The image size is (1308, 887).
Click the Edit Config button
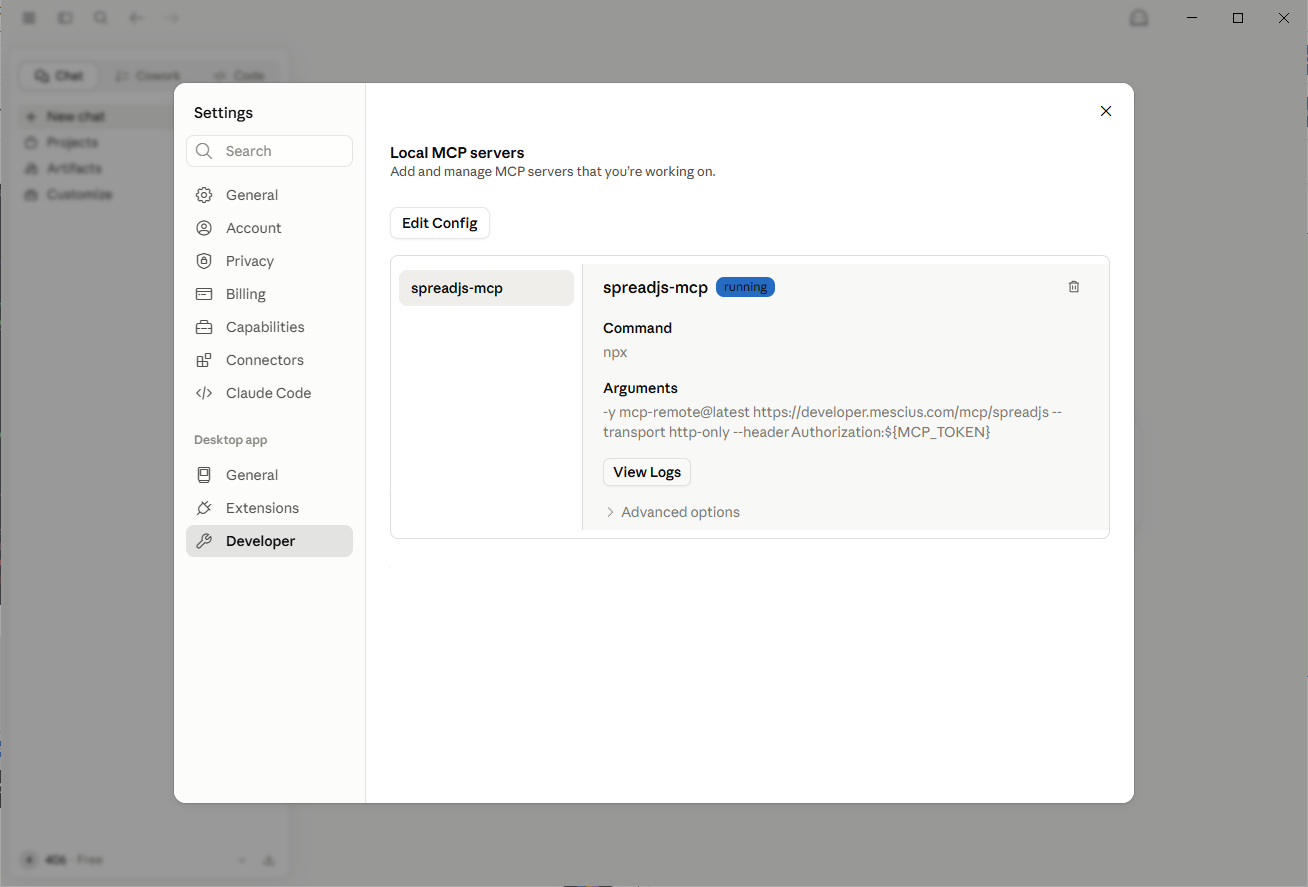440,223
